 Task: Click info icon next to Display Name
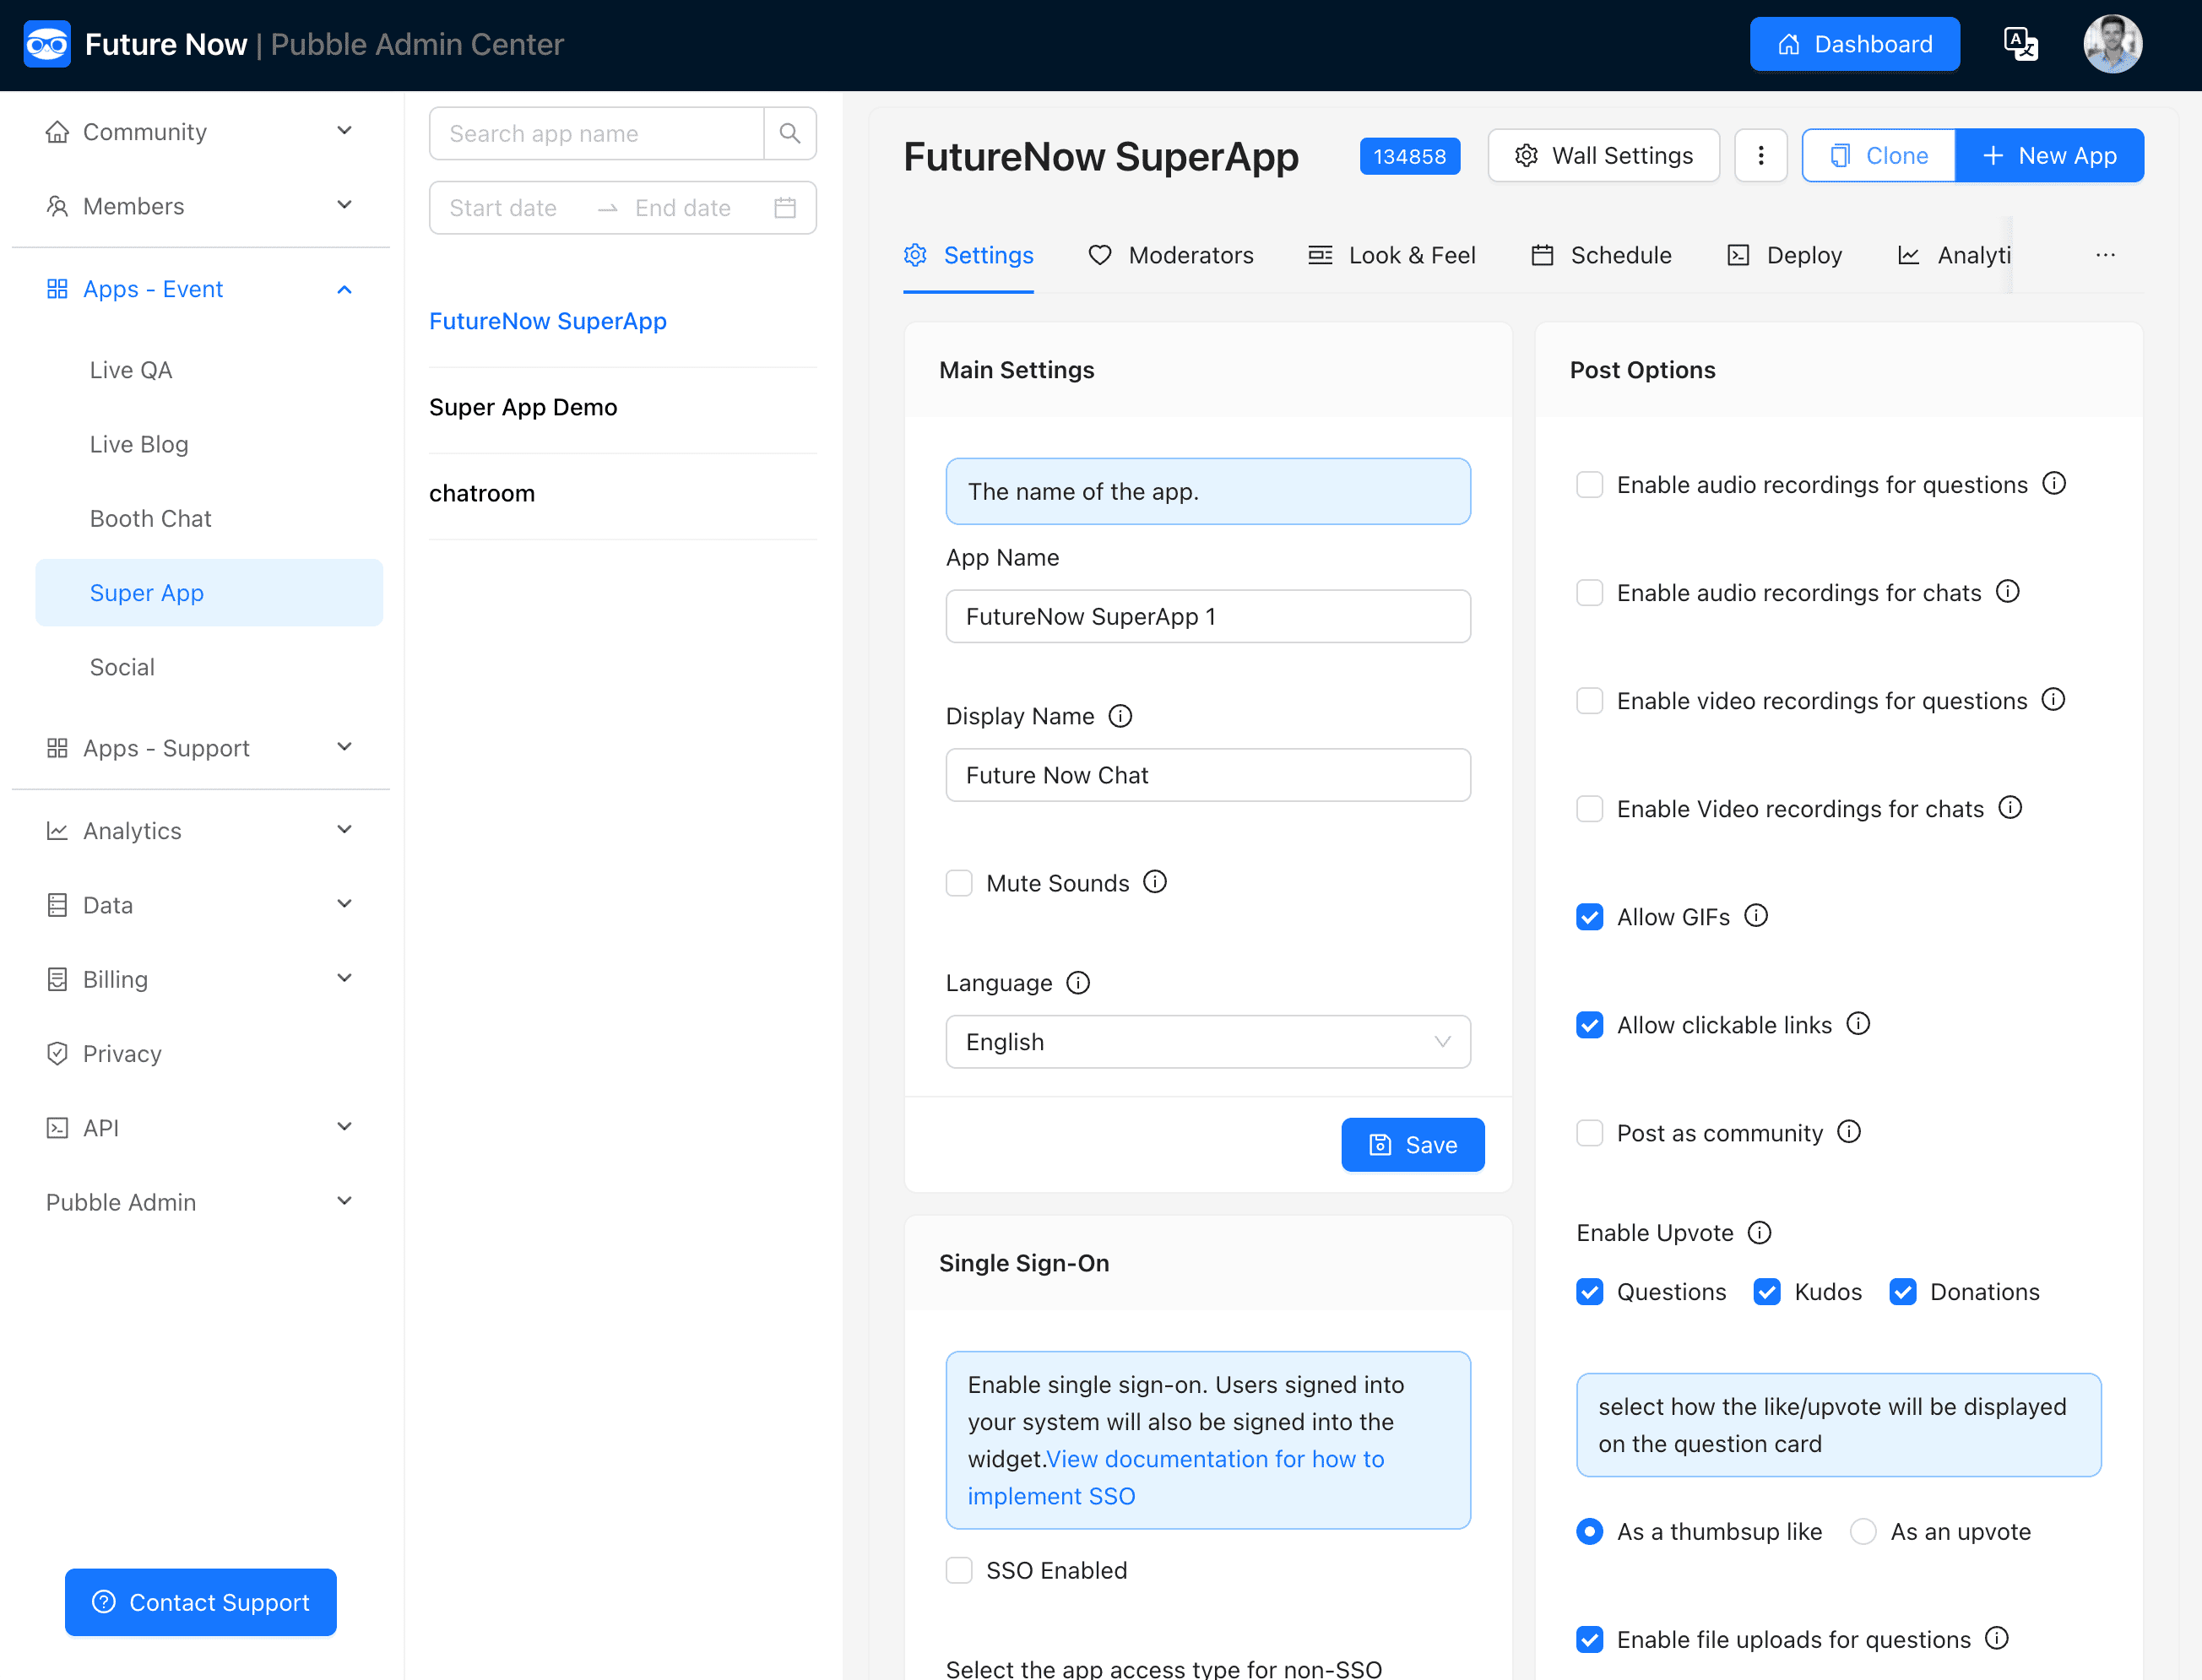click(x=1120, y=716)
